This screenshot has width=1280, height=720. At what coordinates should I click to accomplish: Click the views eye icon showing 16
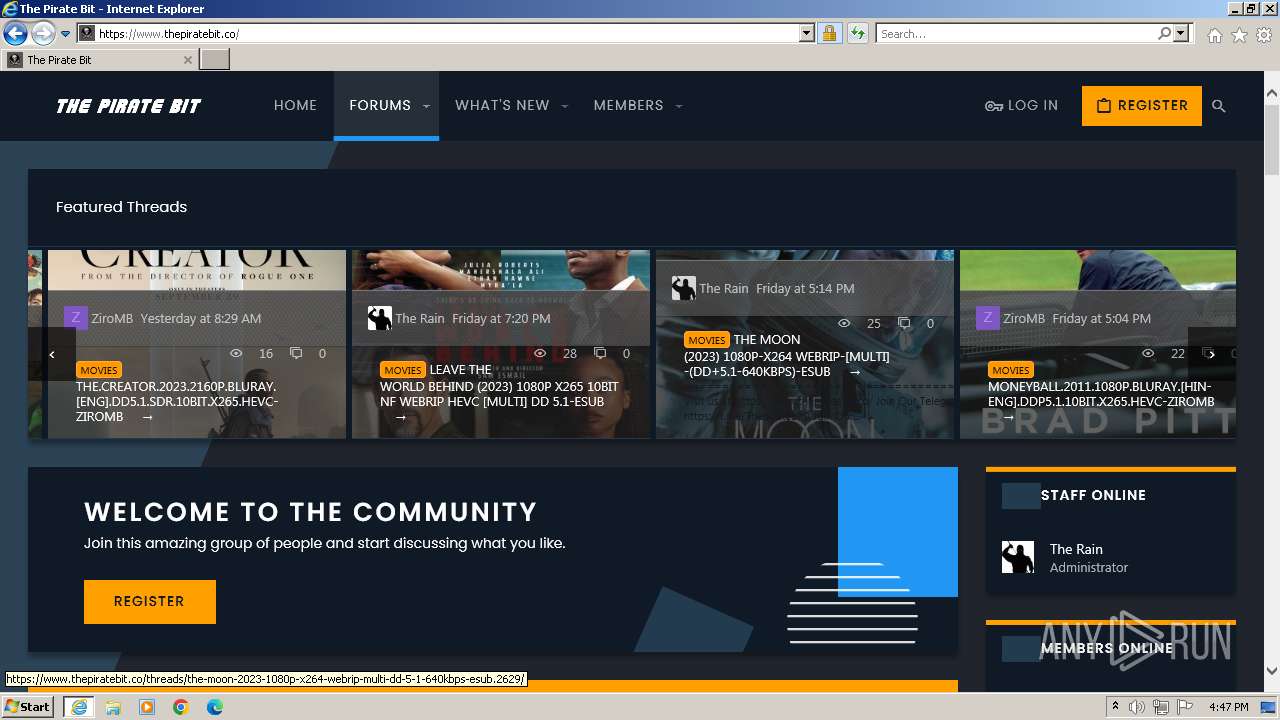coord(237,353)
